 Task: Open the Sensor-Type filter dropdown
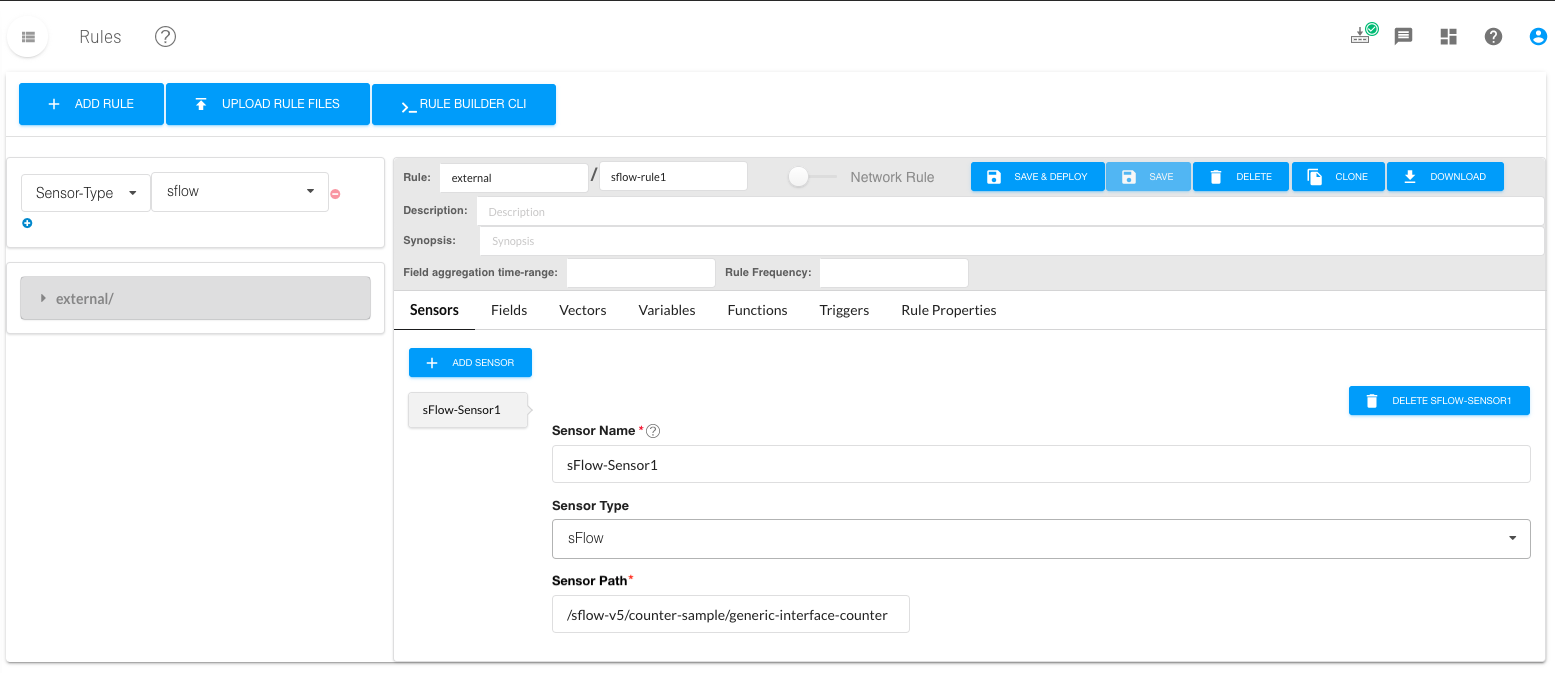coord(86,193)
